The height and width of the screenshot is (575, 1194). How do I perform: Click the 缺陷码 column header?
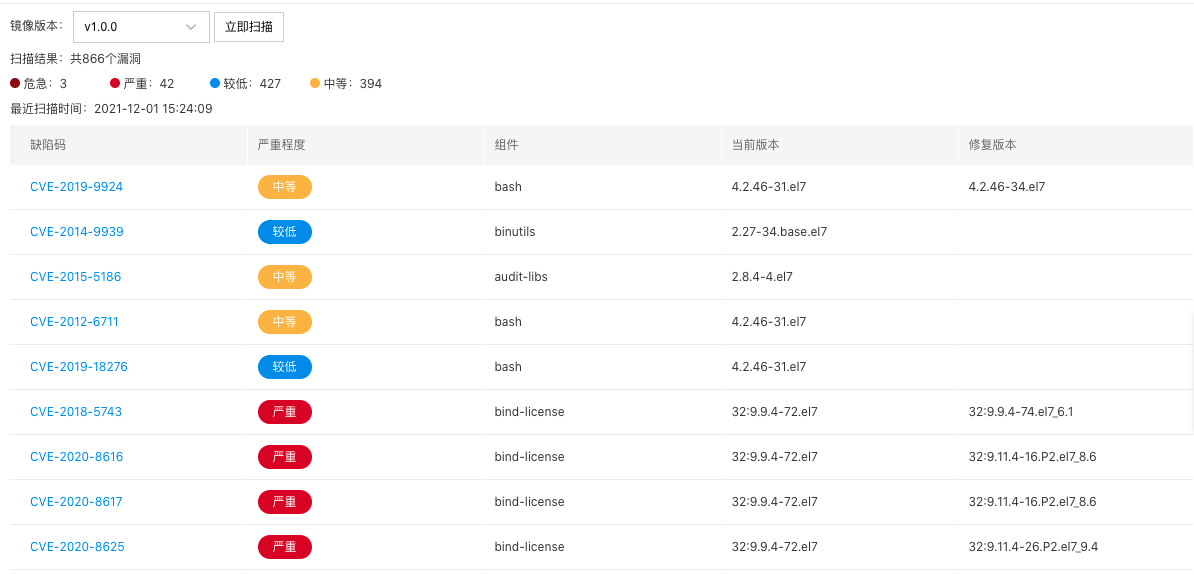point(48,145)
